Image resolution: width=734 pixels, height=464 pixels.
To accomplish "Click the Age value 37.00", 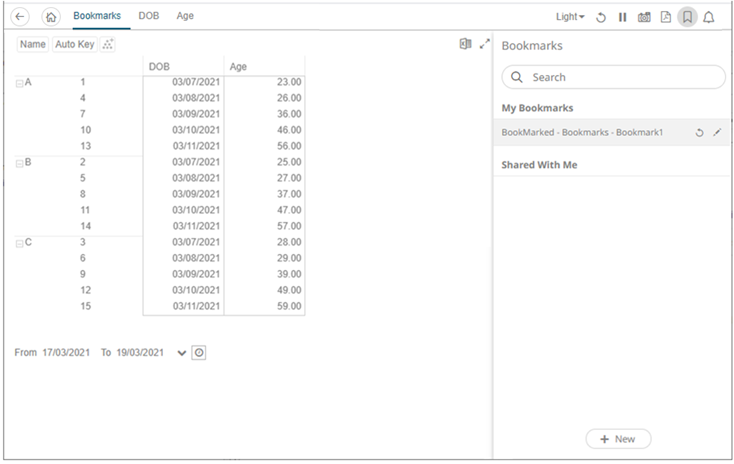I will click(x=289, y=194).
